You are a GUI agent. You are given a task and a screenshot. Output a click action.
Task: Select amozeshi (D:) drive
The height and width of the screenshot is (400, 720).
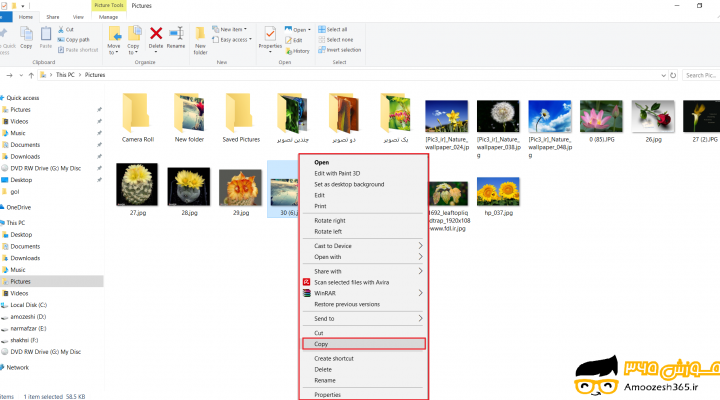28,317
